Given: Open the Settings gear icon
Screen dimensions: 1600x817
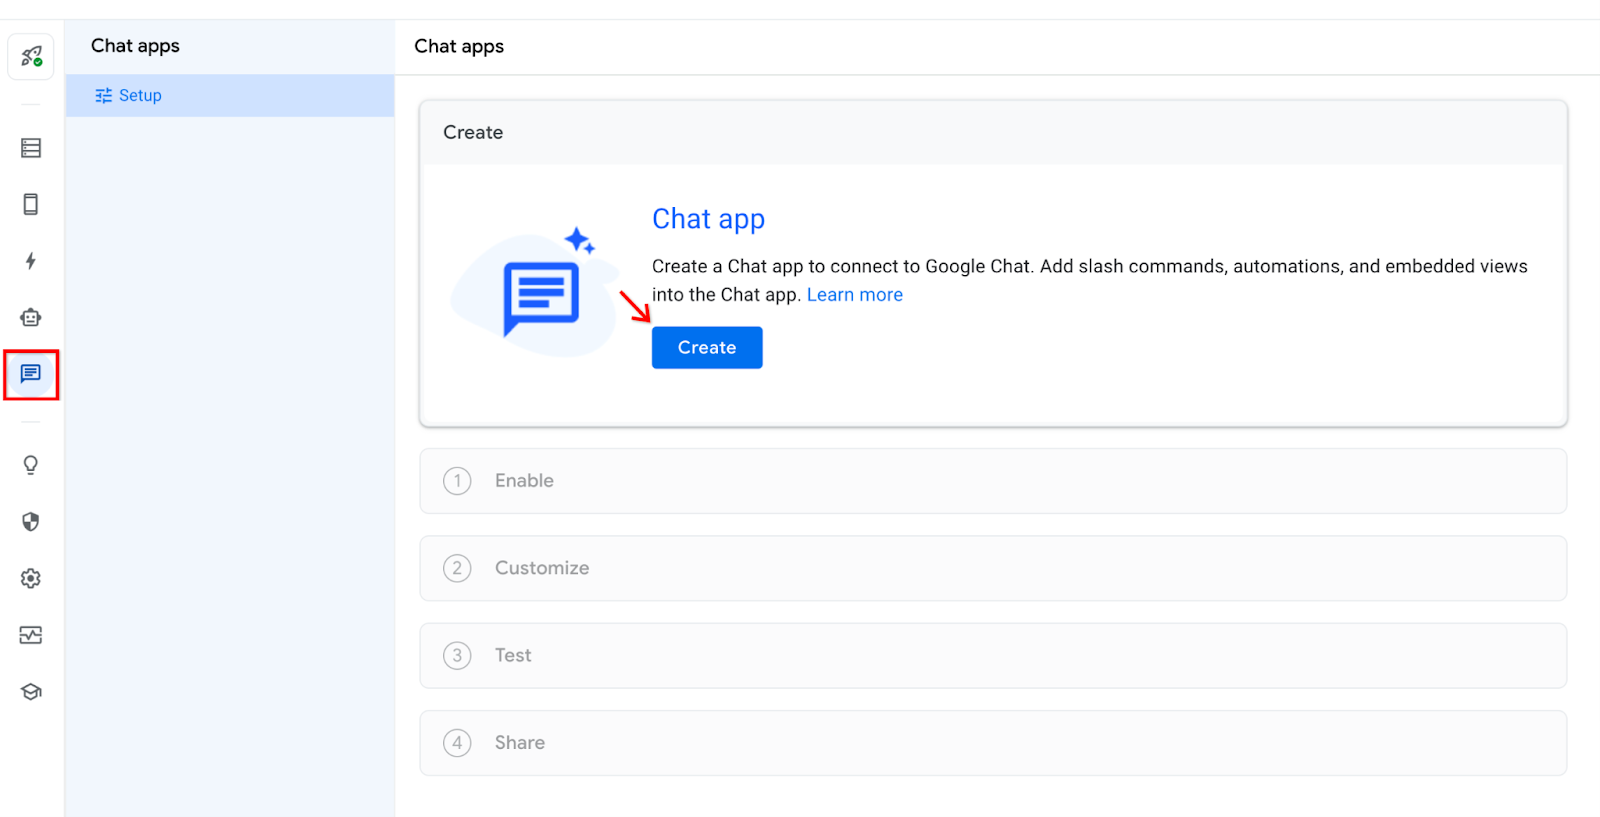Looking at the screenshot, I should pos(31,578).
